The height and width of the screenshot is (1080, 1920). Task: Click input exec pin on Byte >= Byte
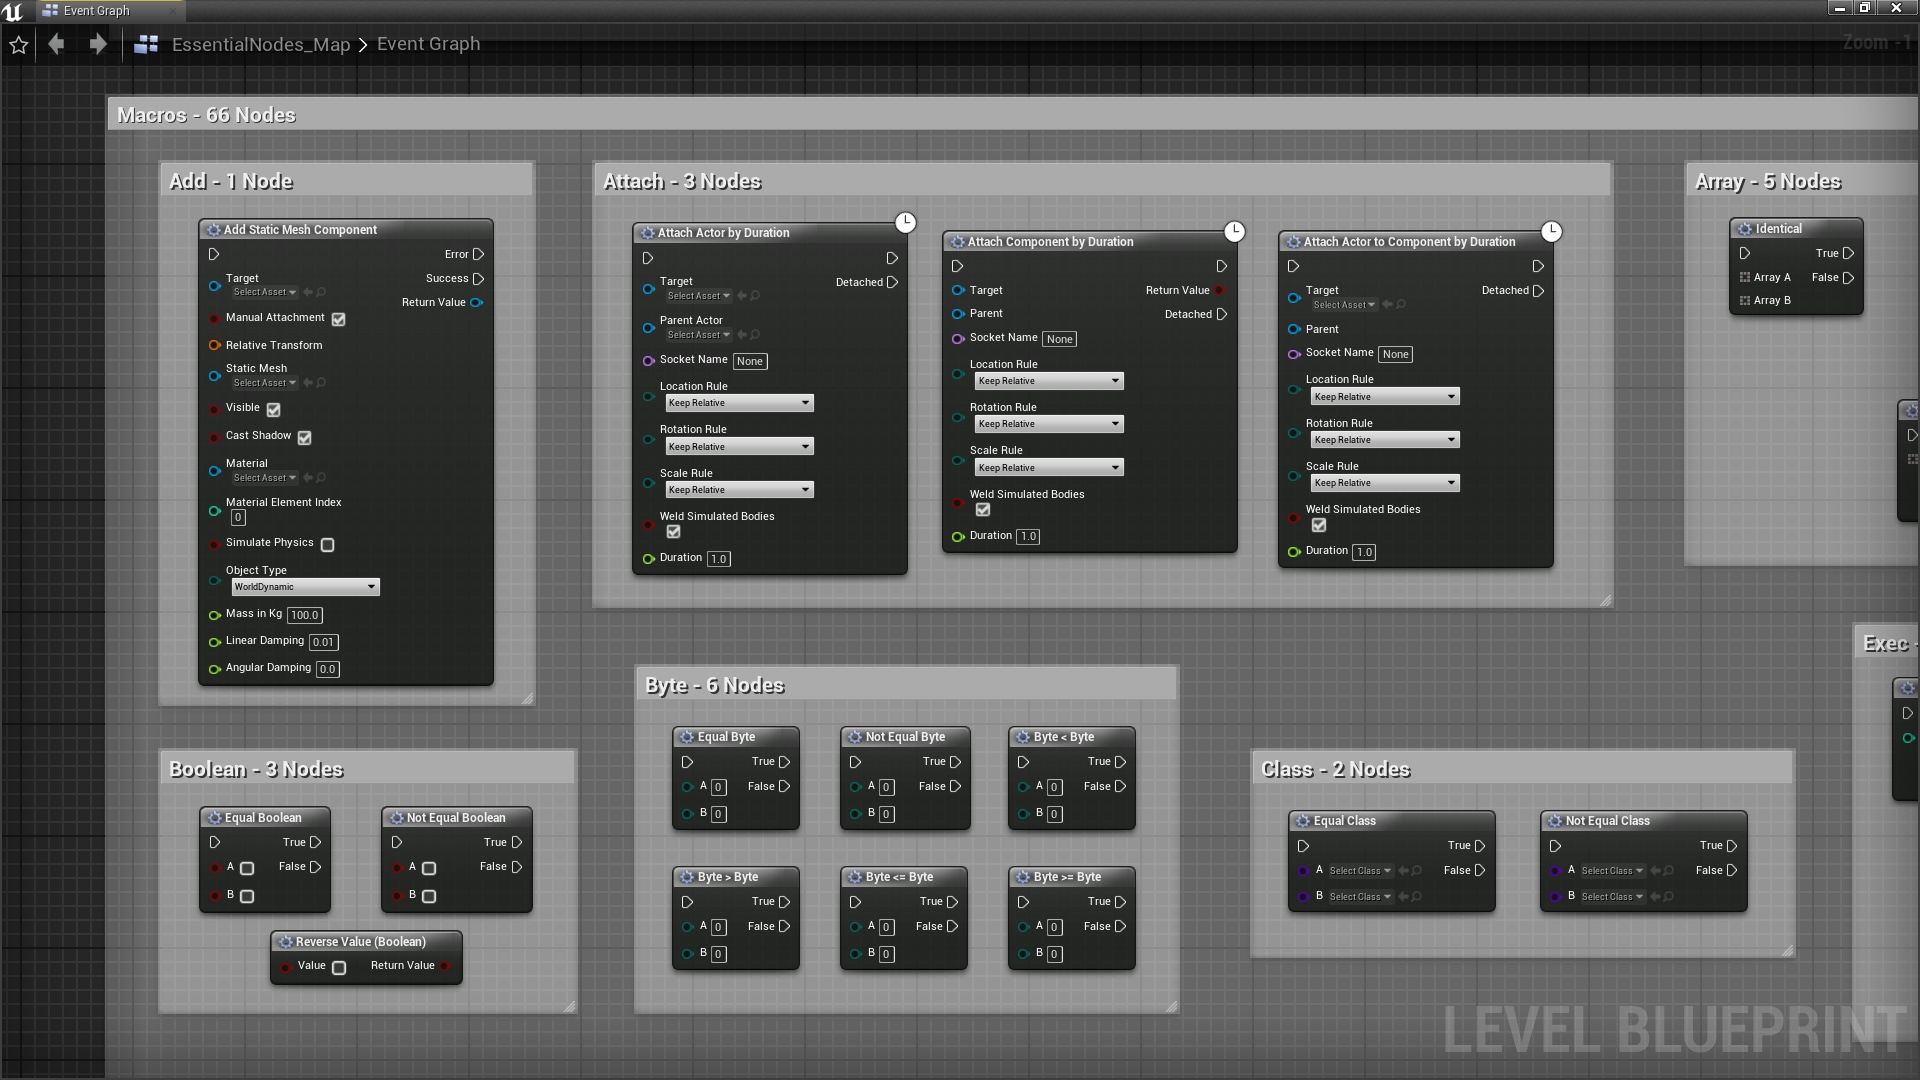(1023, 902)
